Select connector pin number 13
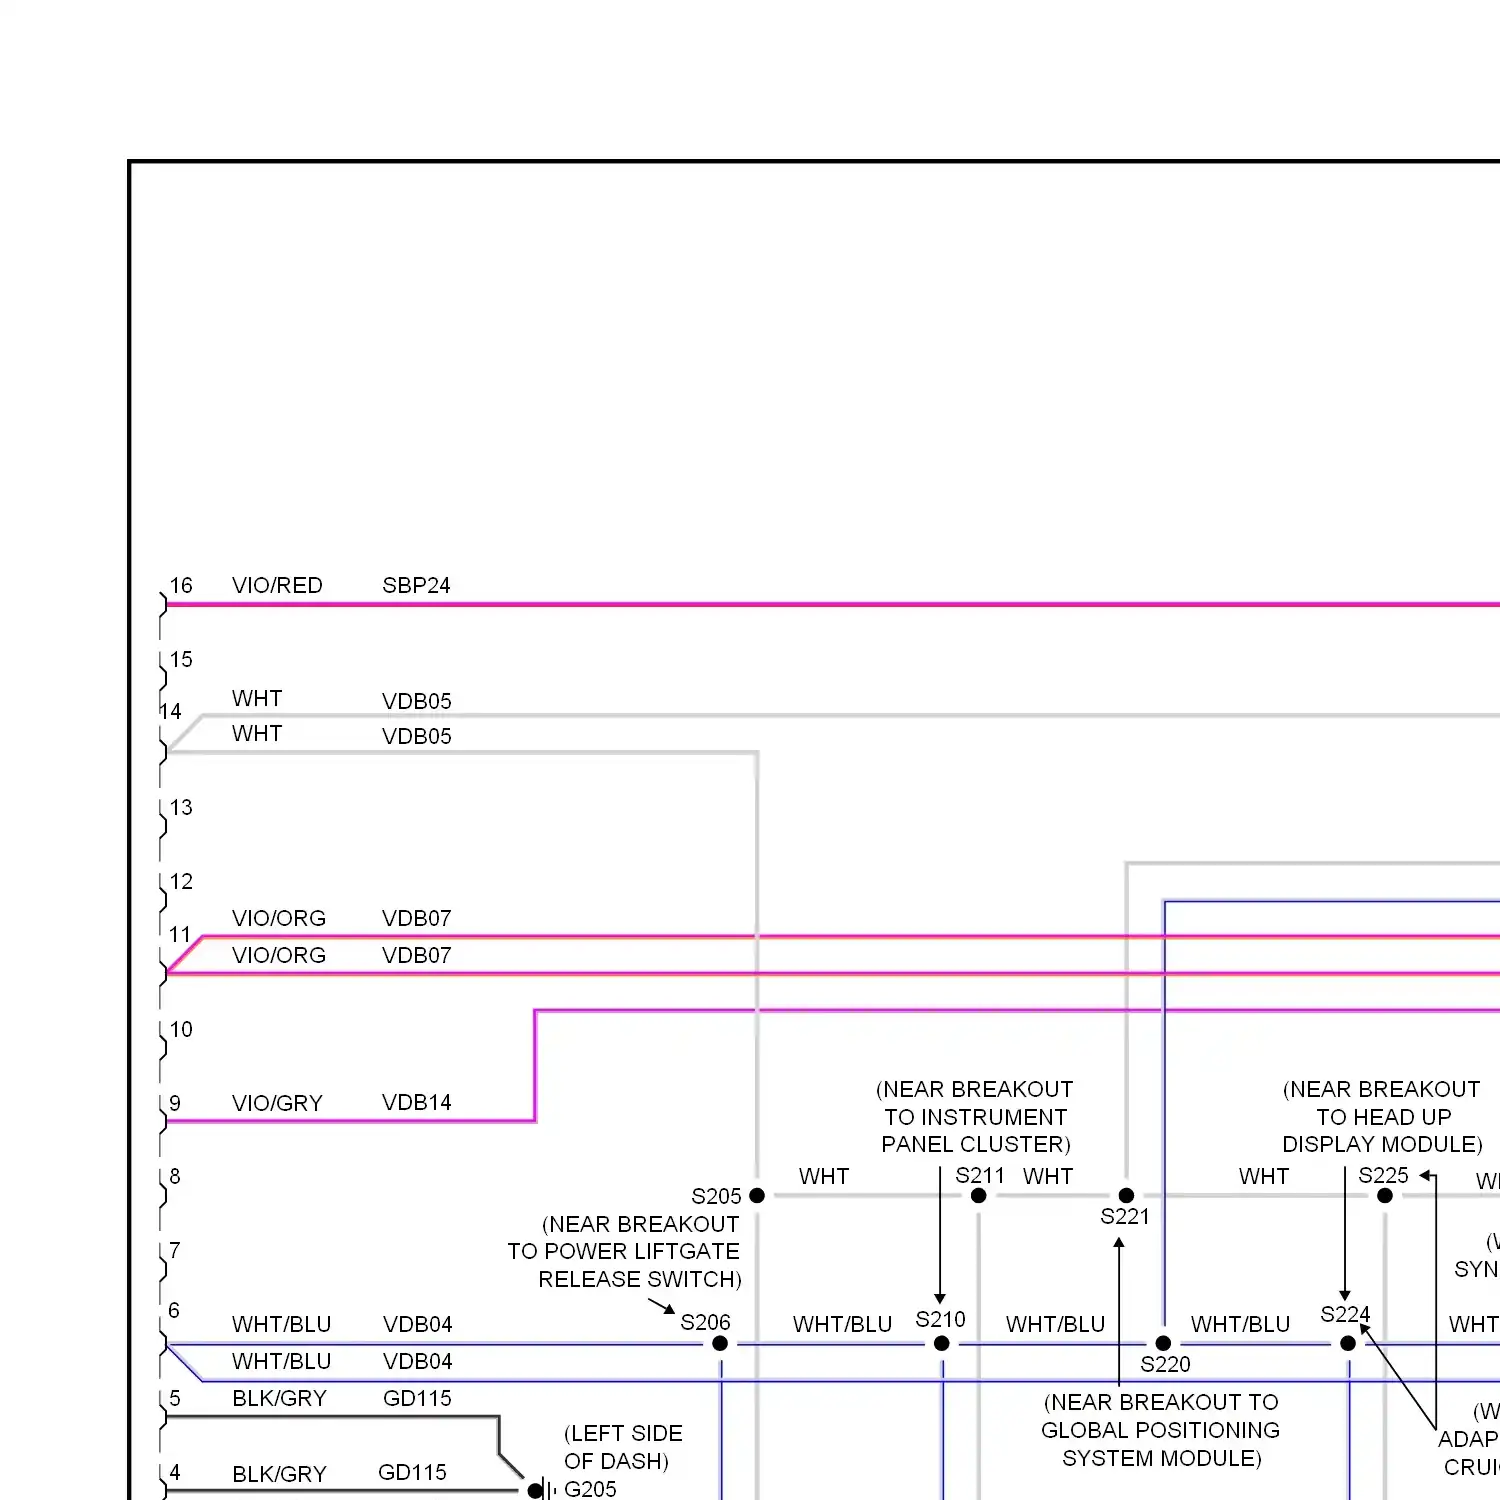1500x1500 pixels. point(181,807)
